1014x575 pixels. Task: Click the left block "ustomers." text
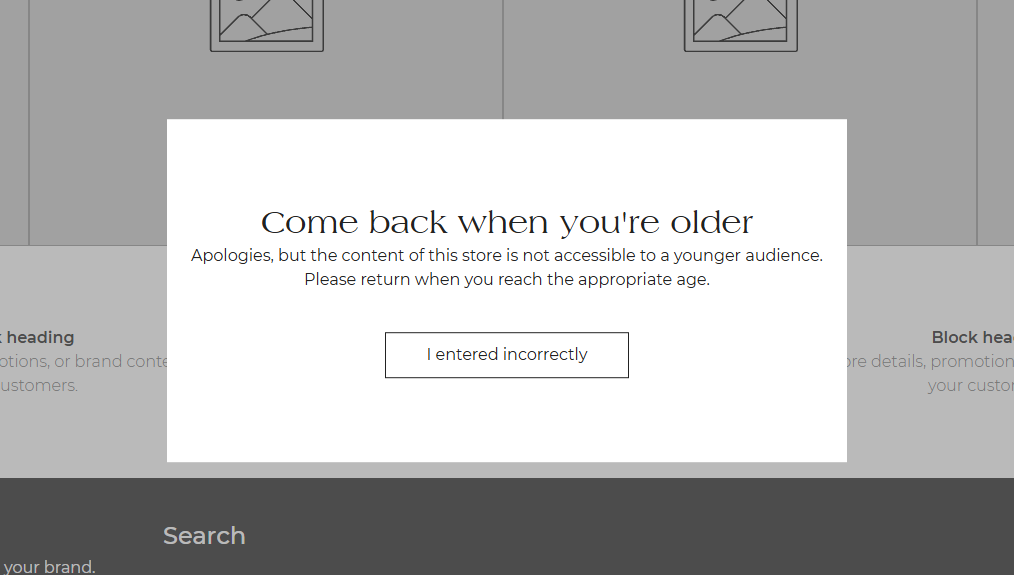pyautogui.click(x=40, y=385)
